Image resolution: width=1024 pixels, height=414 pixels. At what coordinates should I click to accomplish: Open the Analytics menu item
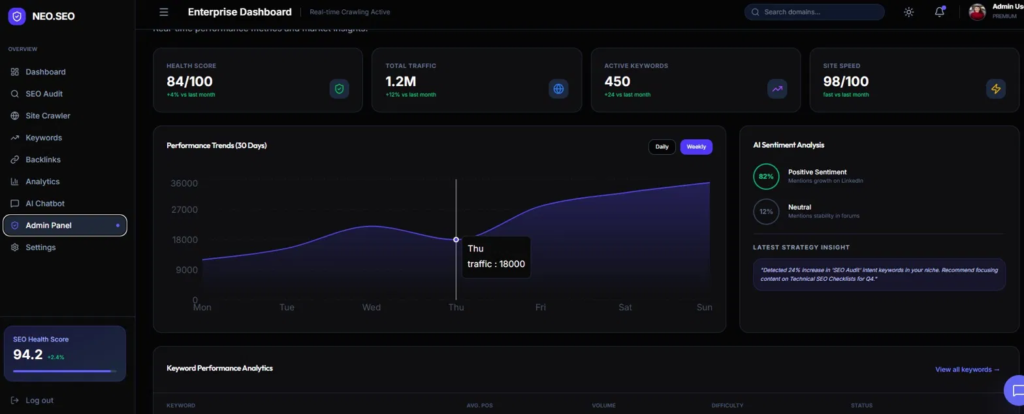coord(65,182)
